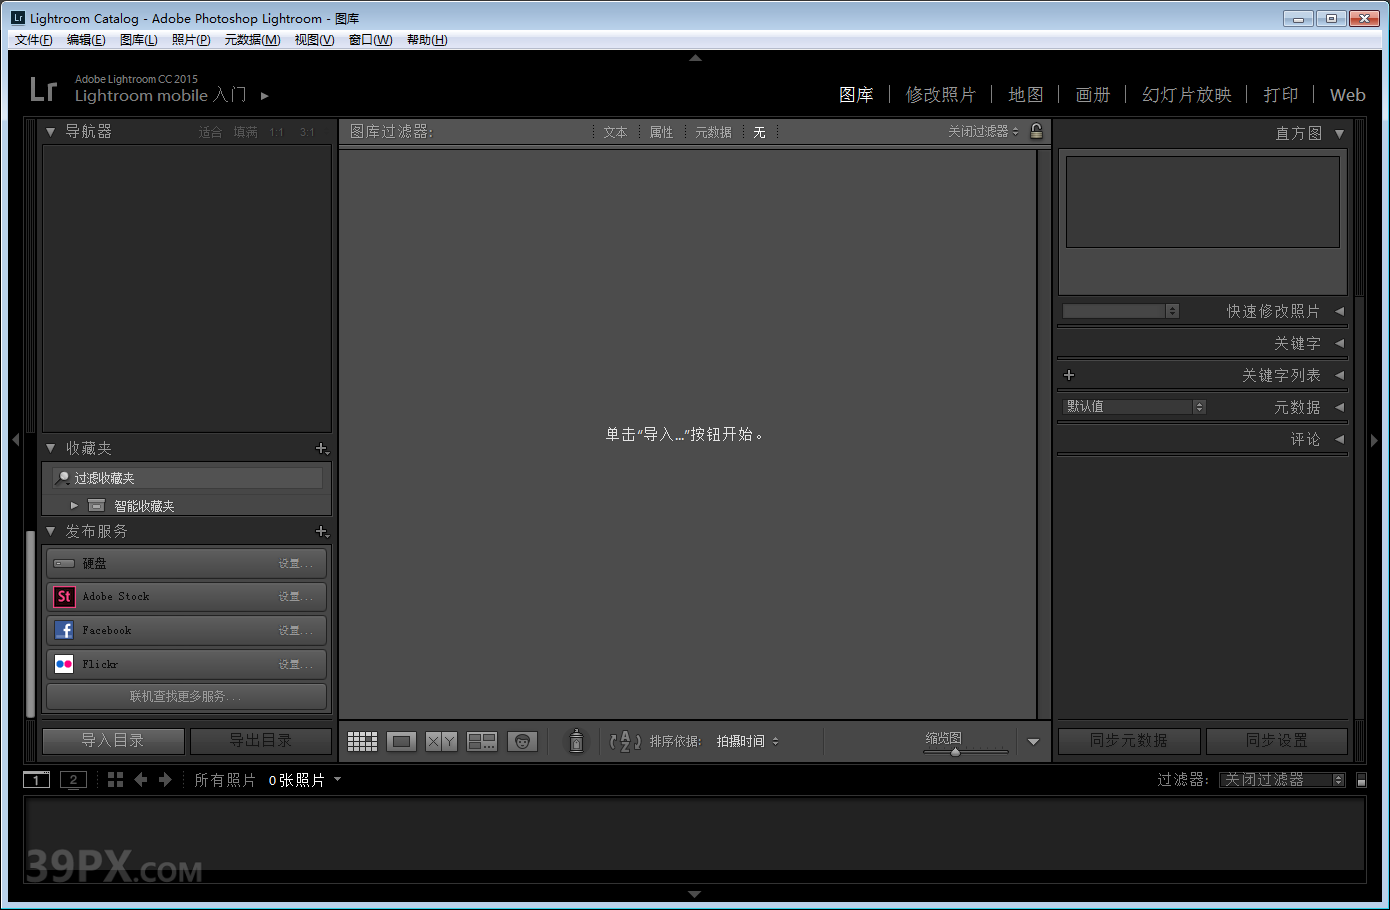Open File menu 文件(F)
Viewport: 1390px width, 910px height.
[x=33, y=40]
